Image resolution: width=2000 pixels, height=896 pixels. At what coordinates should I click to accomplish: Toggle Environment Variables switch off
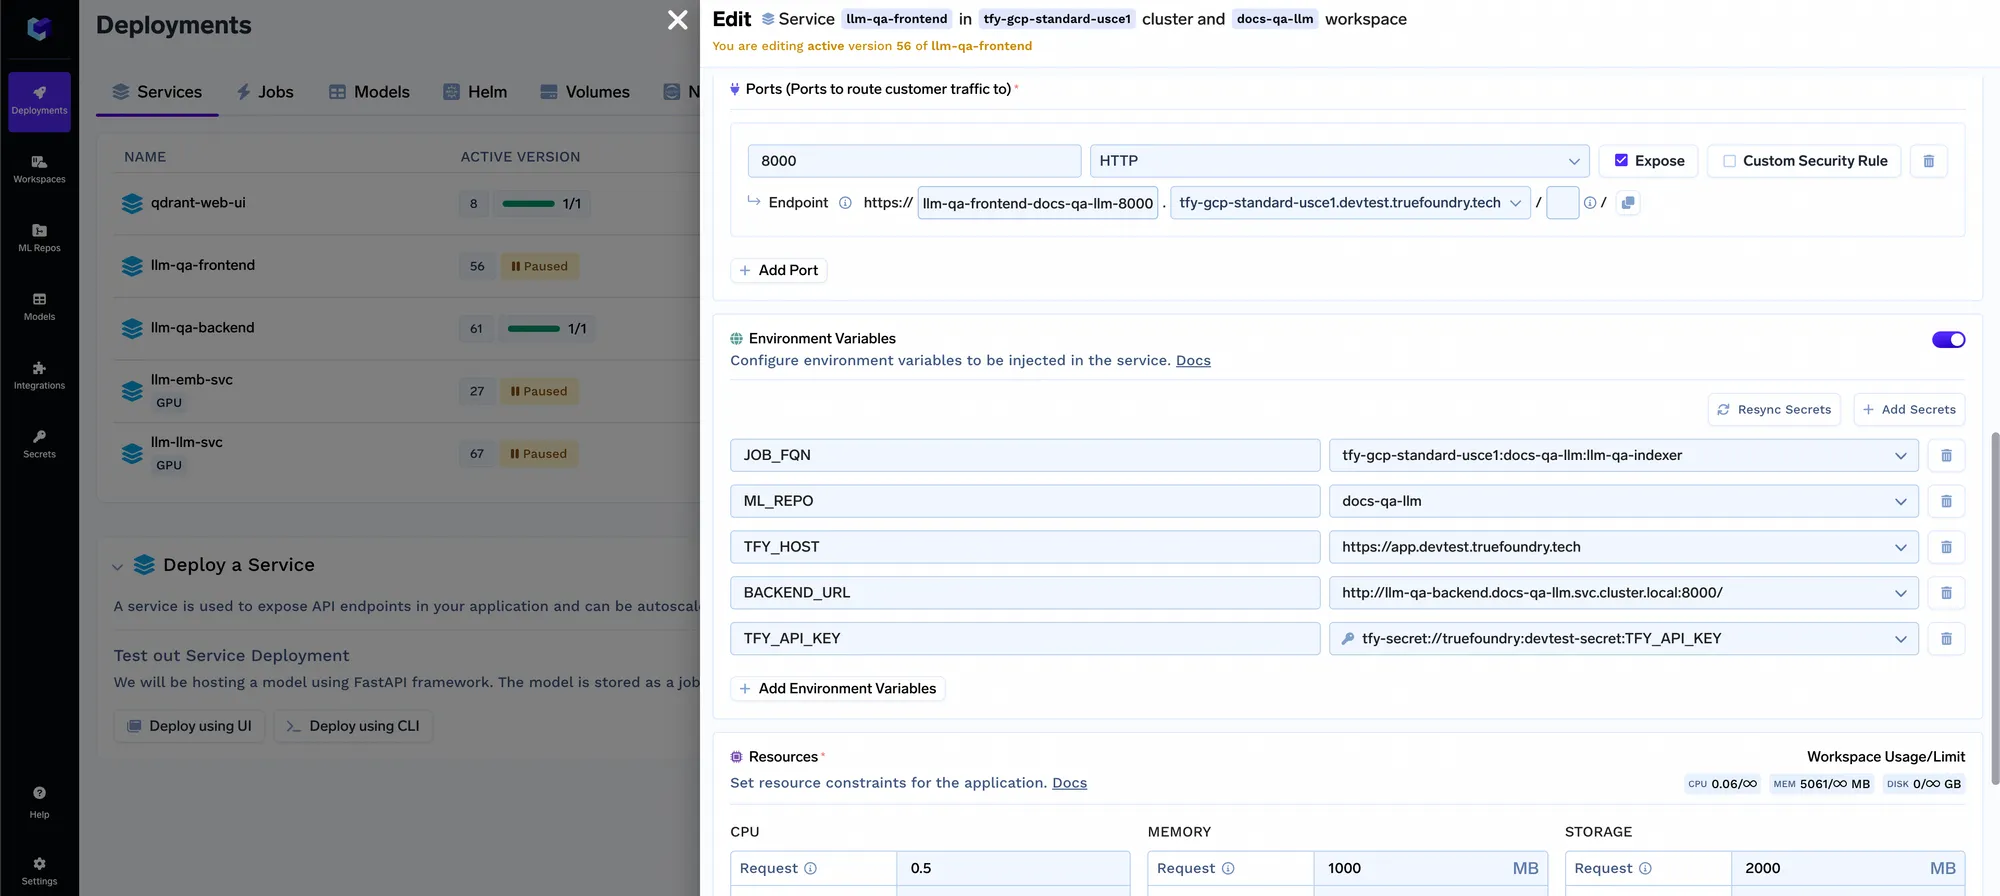tap(1948, 340)
